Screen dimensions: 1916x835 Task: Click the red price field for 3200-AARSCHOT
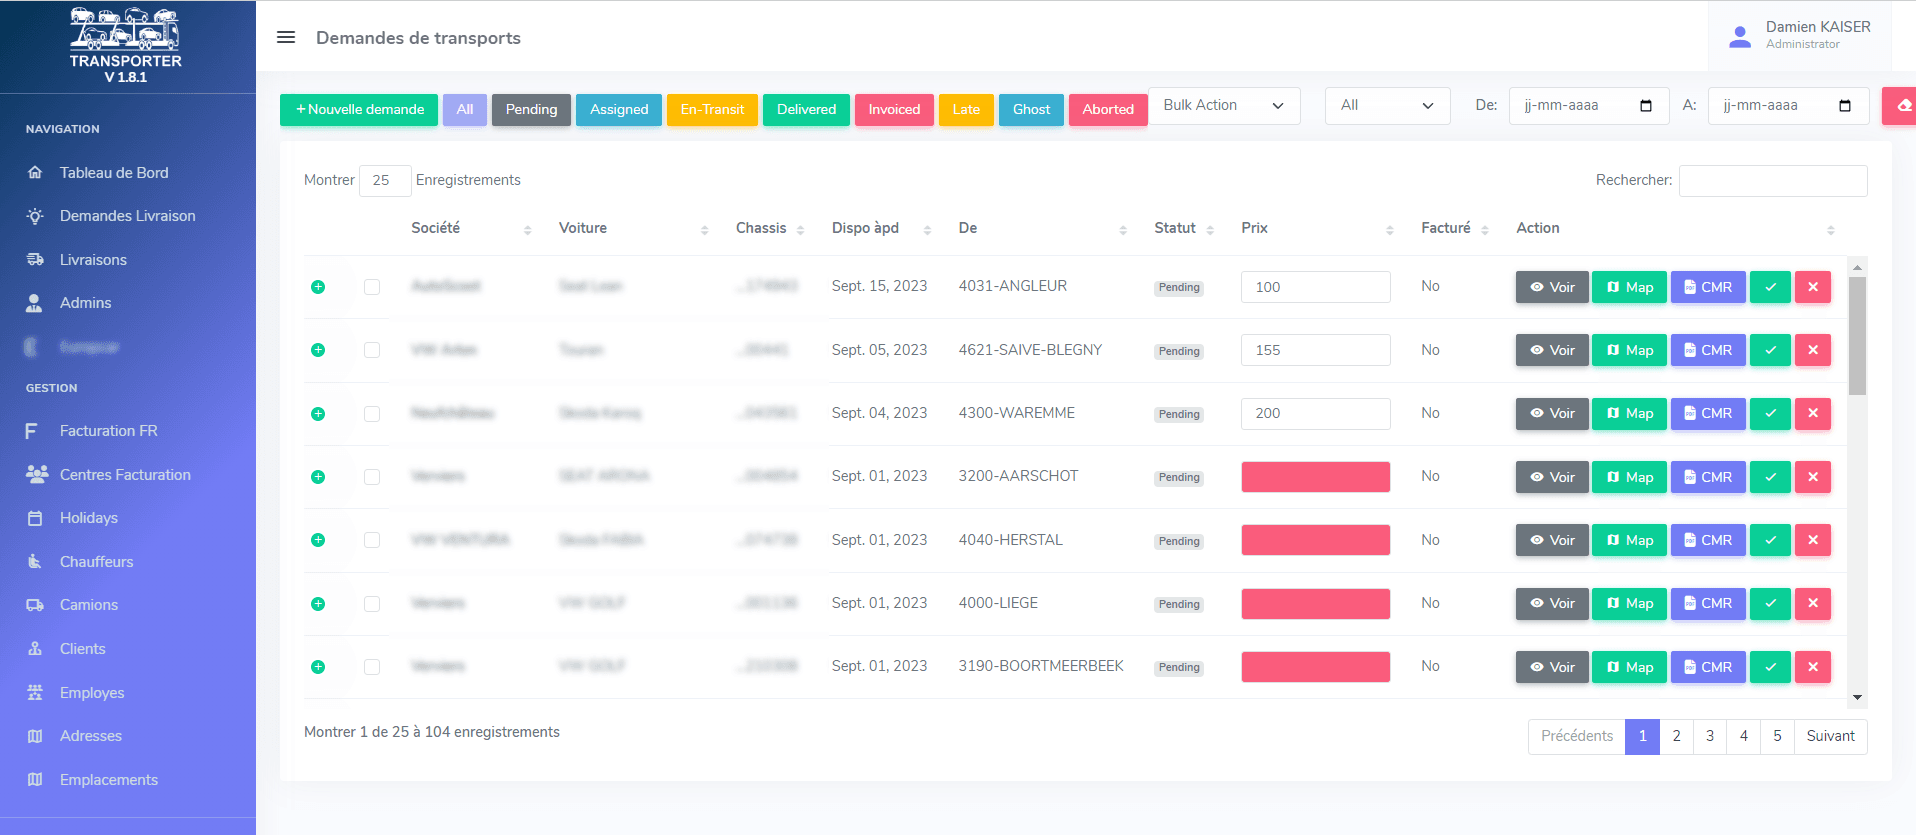(1315, 477)
